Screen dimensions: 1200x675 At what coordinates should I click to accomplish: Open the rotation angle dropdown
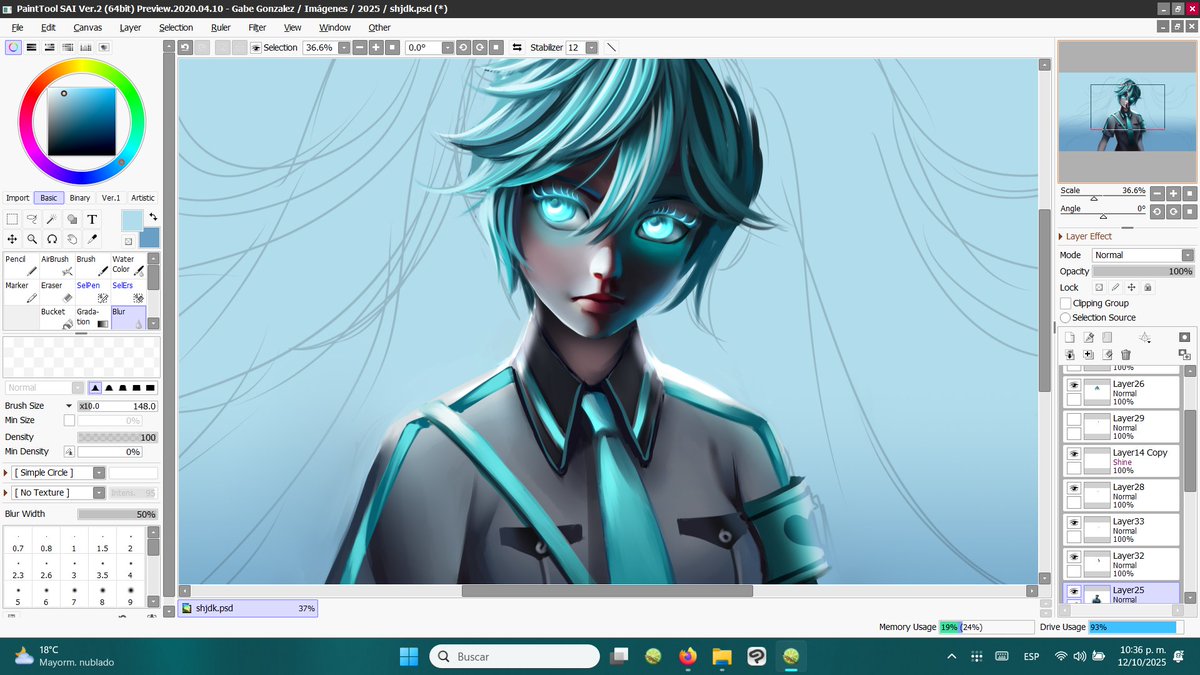point(447,47)
